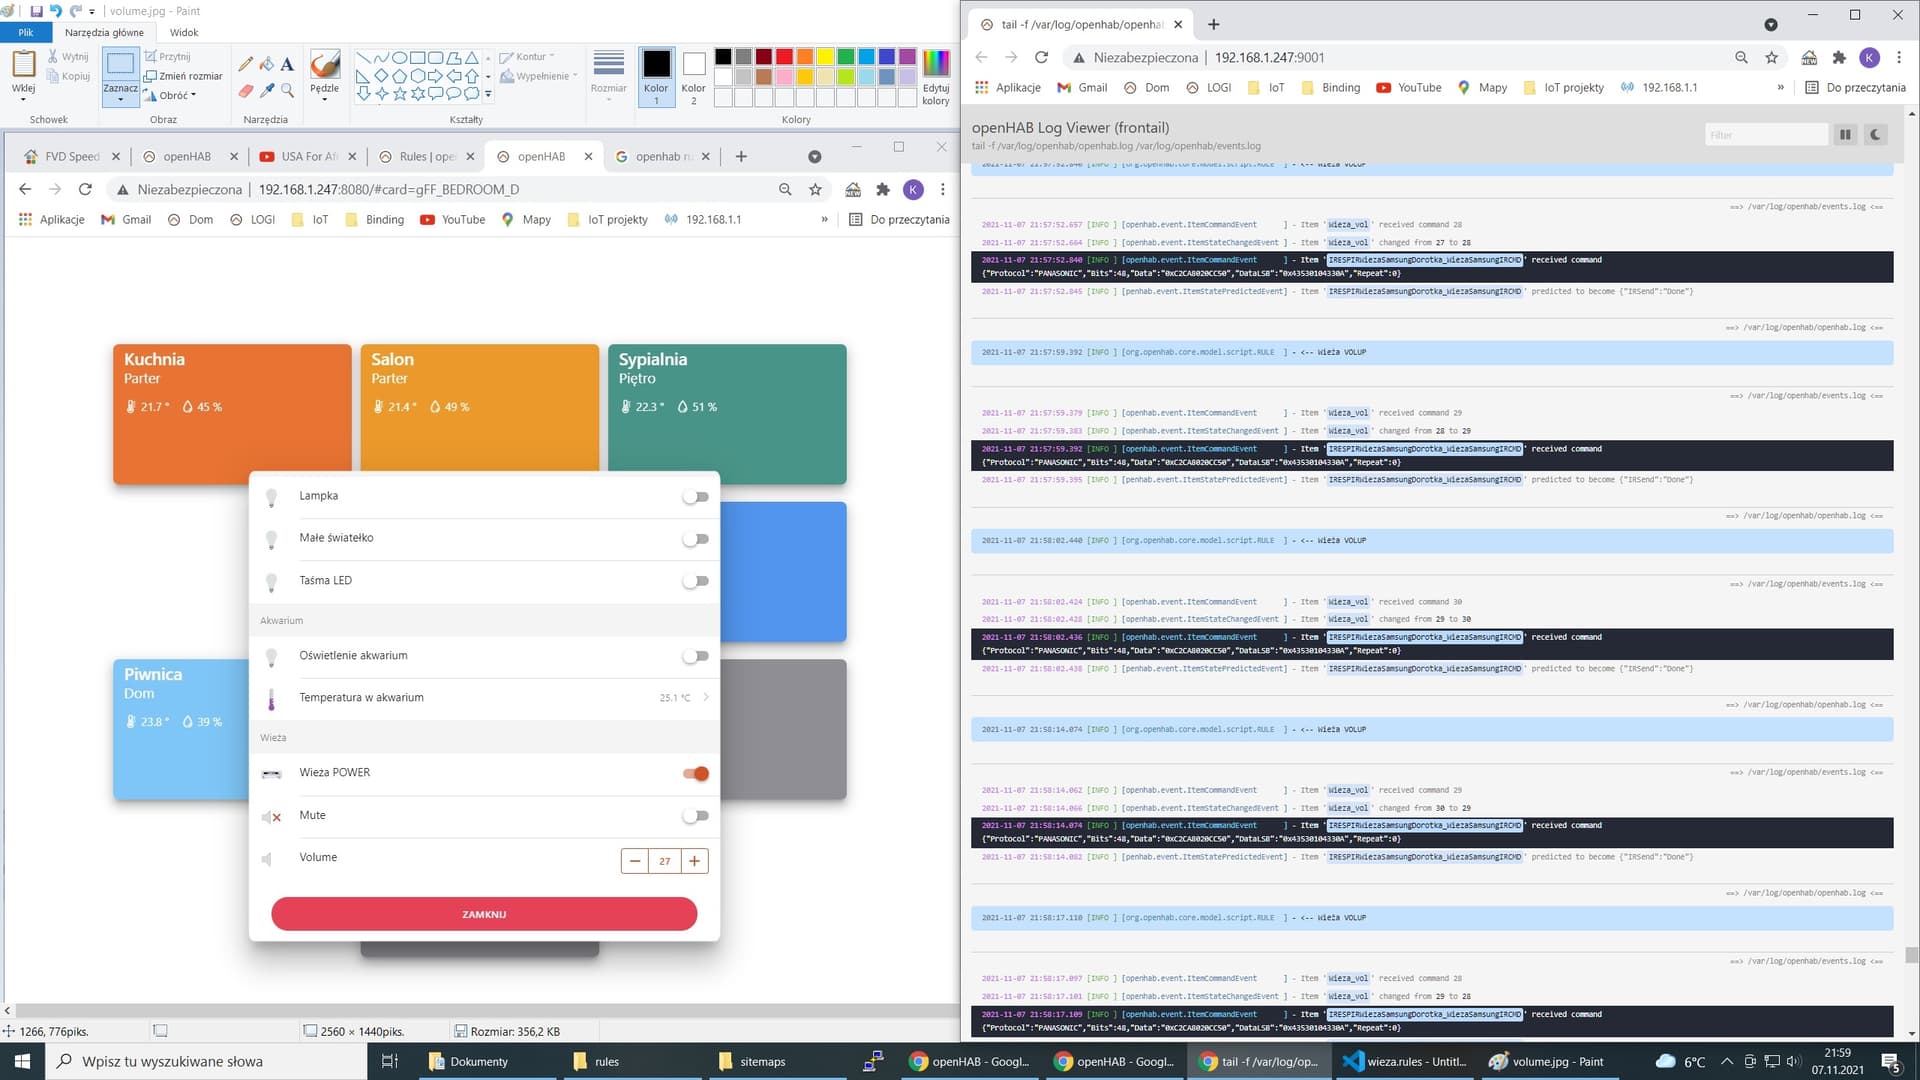Decrease Volume with minus button
The image size is (1920, 1080).
[635, 861]
